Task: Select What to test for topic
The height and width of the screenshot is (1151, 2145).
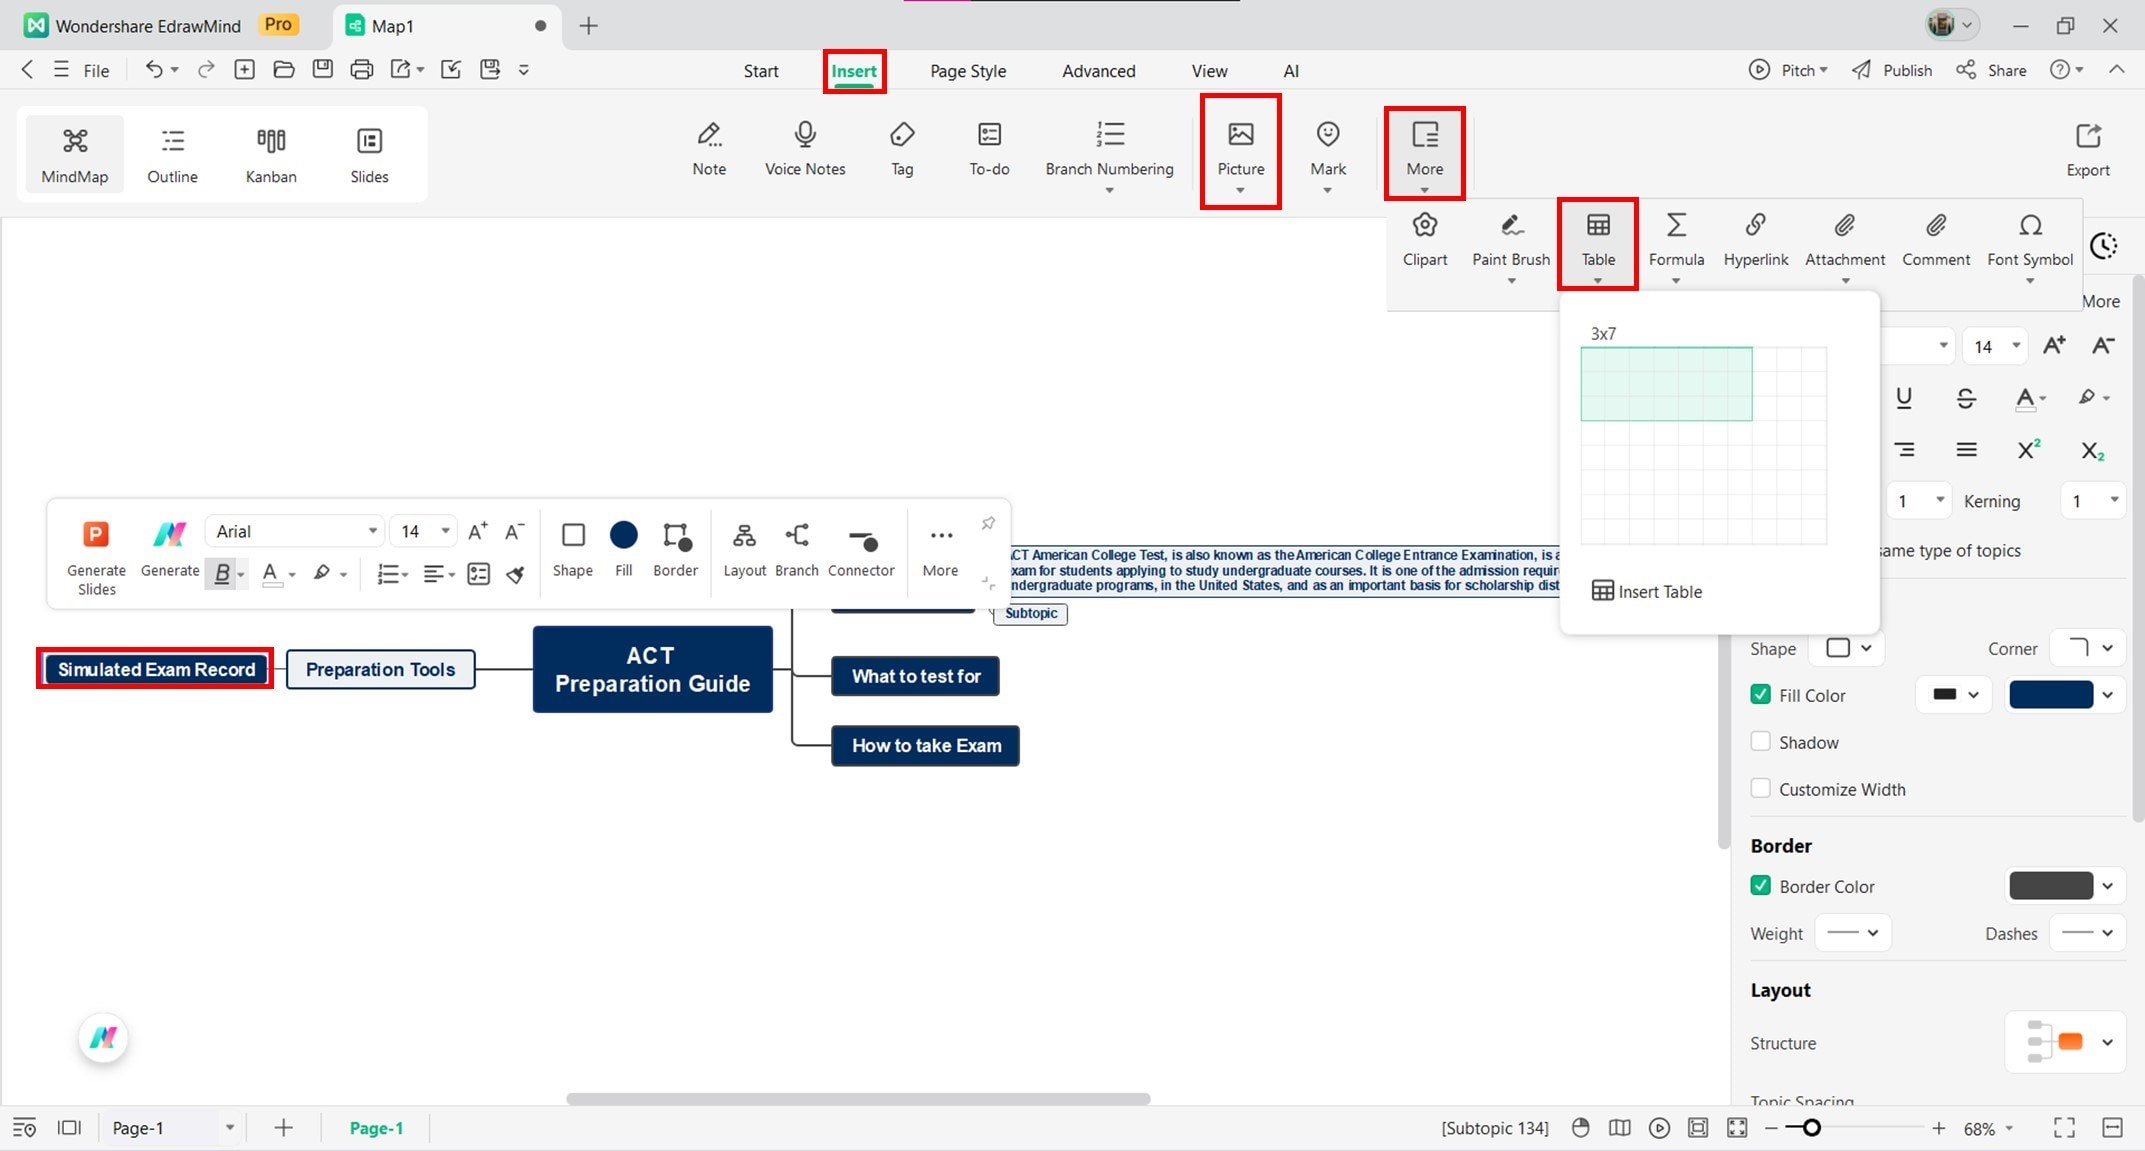Action: [x=915, y=676]
